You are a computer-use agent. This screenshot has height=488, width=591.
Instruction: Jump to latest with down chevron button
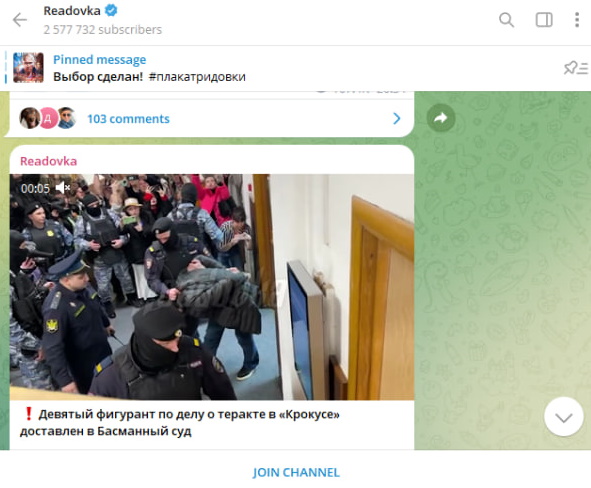pyautogui.click(x=563, y=417)
